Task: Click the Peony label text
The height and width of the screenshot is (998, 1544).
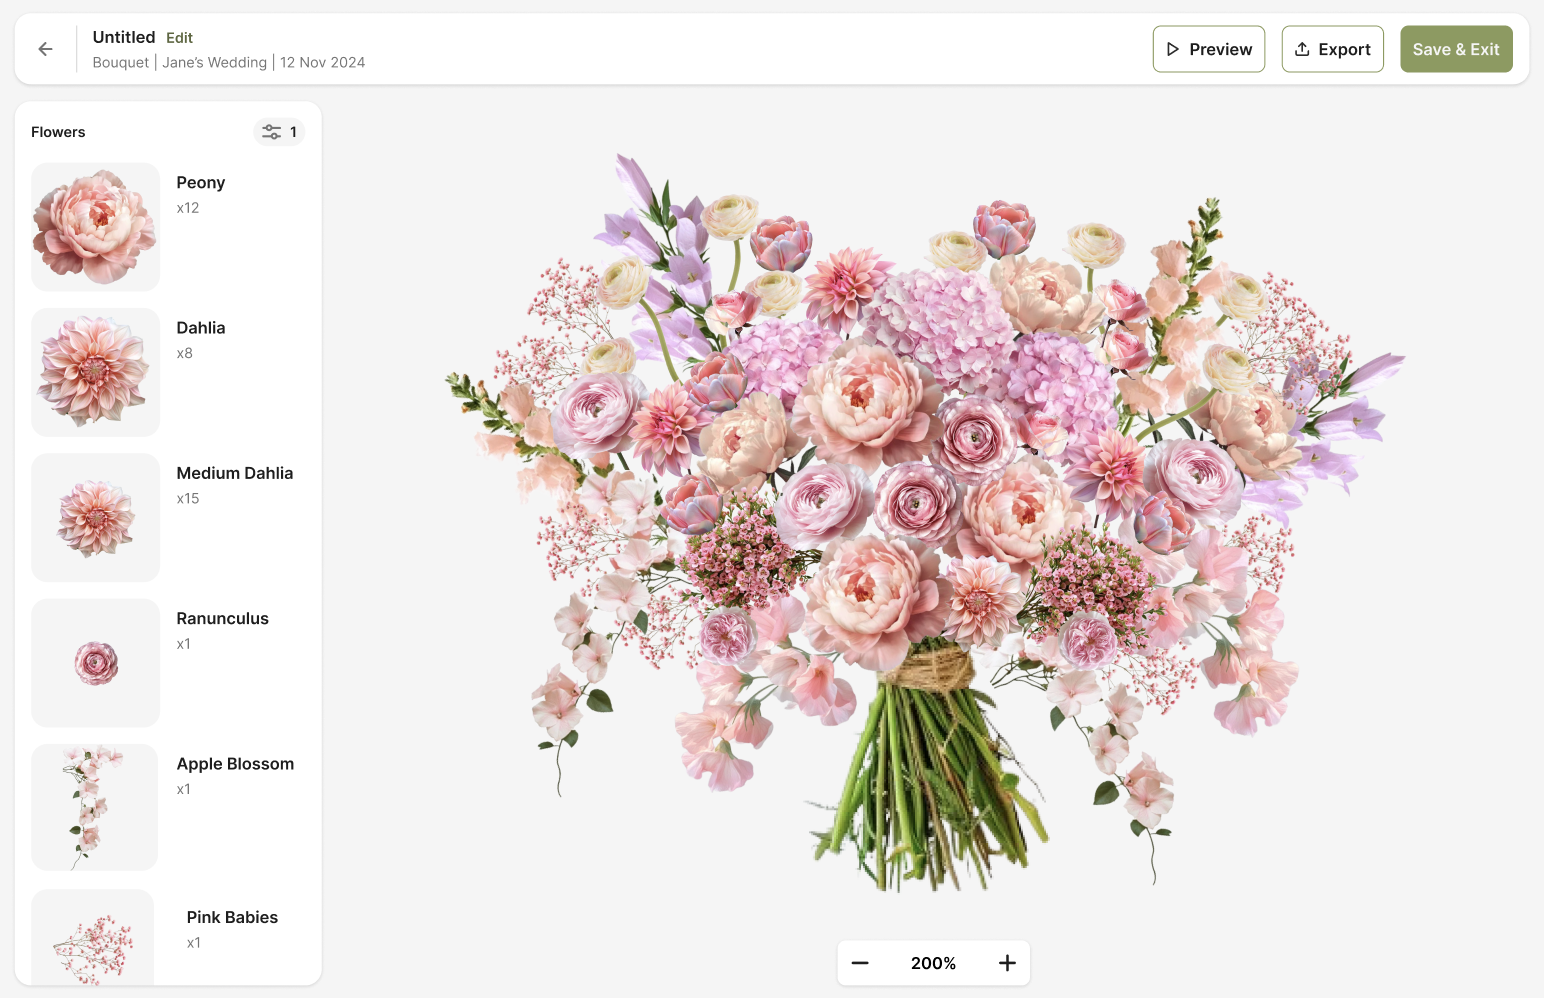Action: tap(201, 183)
